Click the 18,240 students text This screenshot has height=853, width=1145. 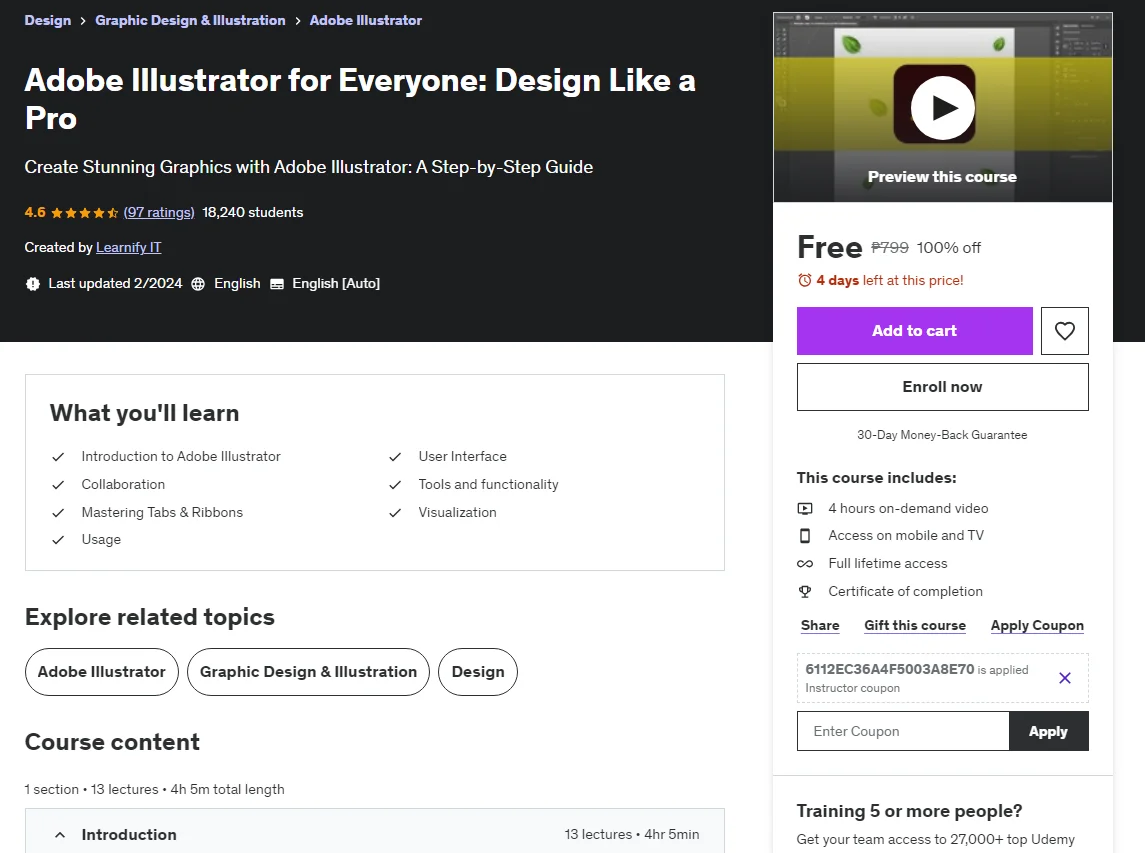pos(253,213)
